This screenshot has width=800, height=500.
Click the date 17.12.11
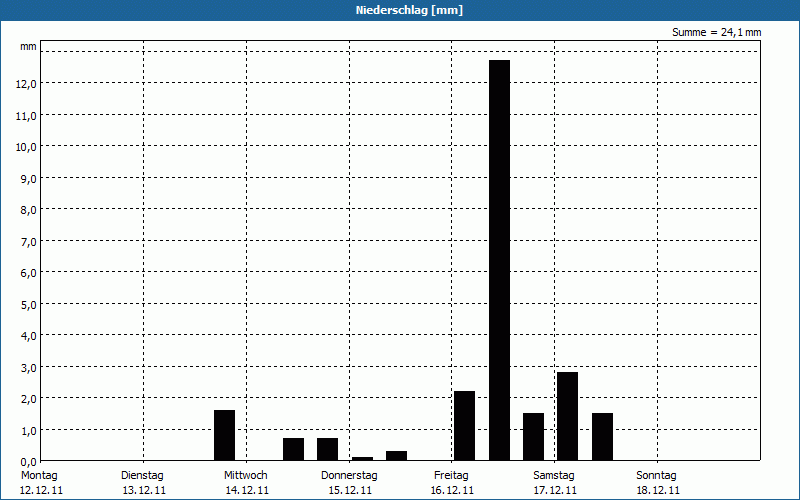[x=555, y=491]
